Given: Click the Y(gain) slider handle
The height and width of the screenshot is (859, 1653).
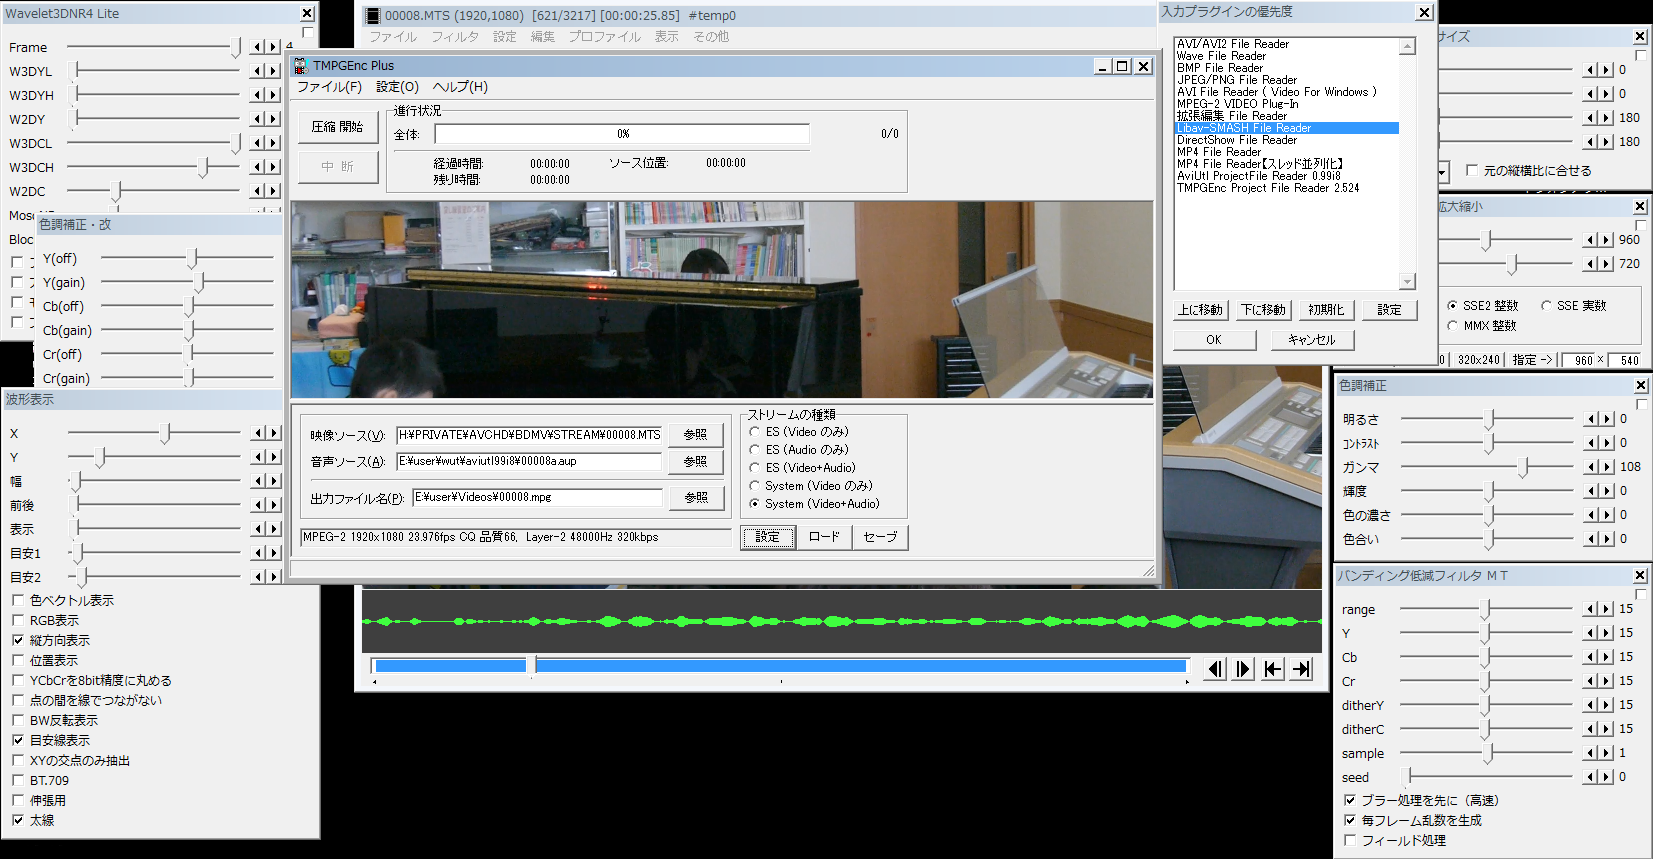Looking at the screenshot, I should [199, 283].
